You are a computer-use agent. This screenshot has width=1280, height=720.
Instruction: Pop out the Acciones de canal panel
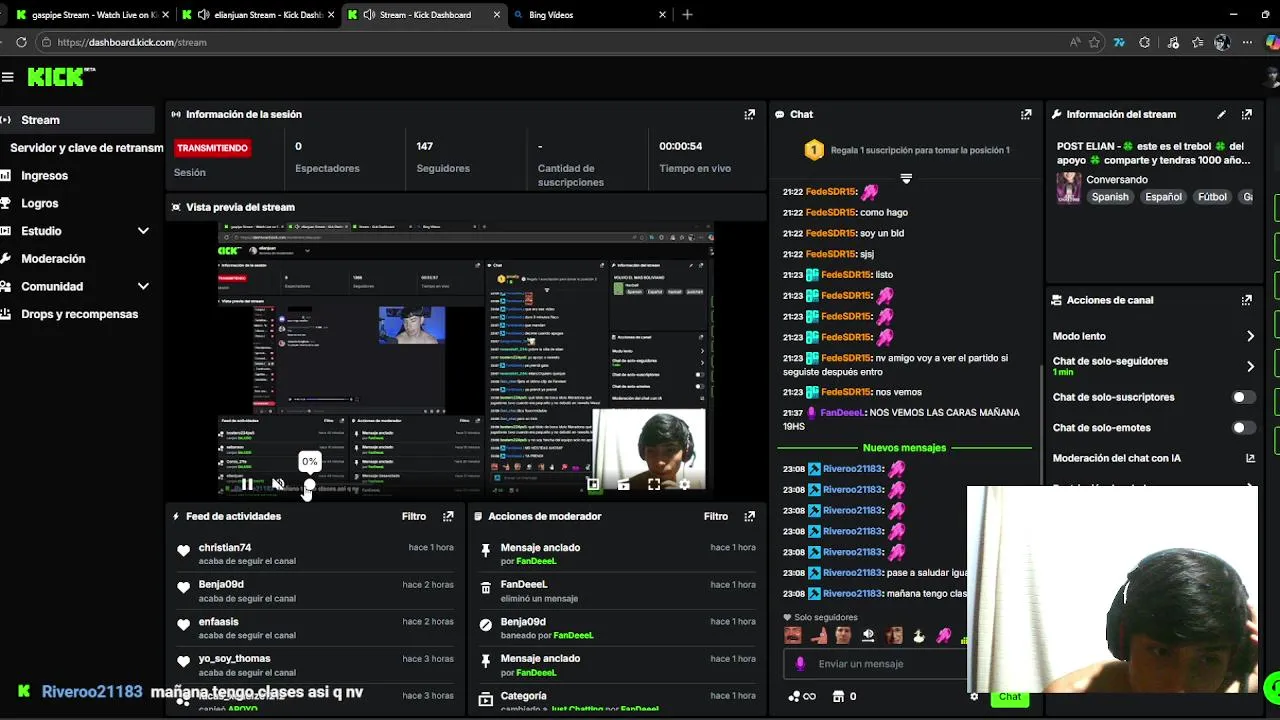1247,300
